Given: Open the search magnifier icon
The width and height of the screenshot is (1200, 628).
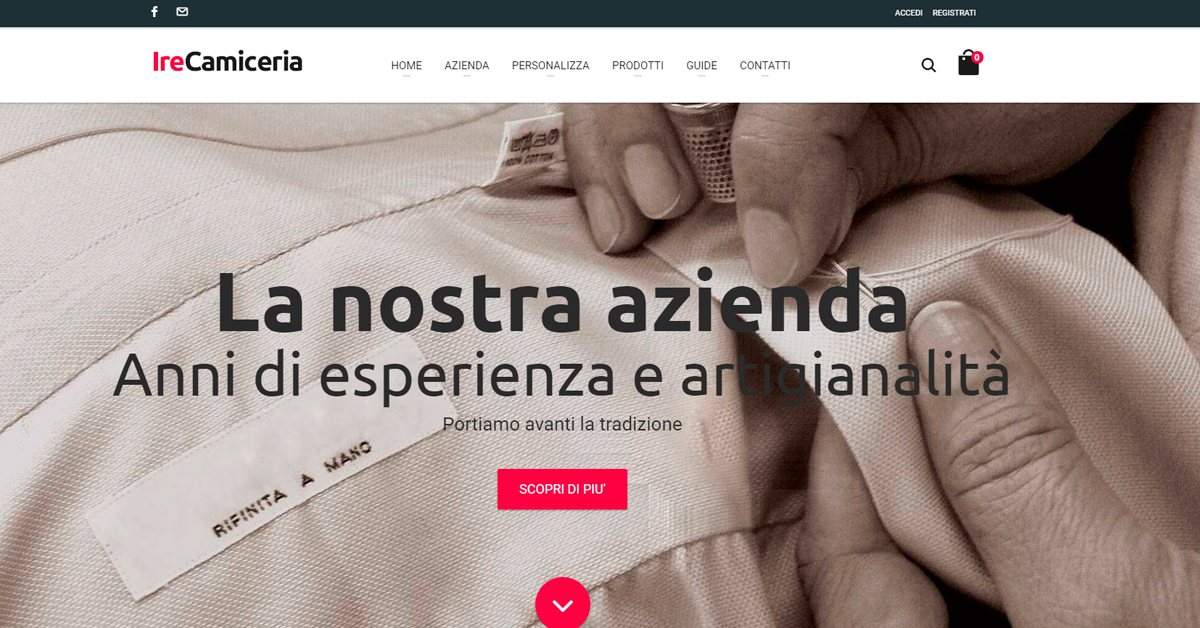Looking at the screenshot, I should point(929,65).
